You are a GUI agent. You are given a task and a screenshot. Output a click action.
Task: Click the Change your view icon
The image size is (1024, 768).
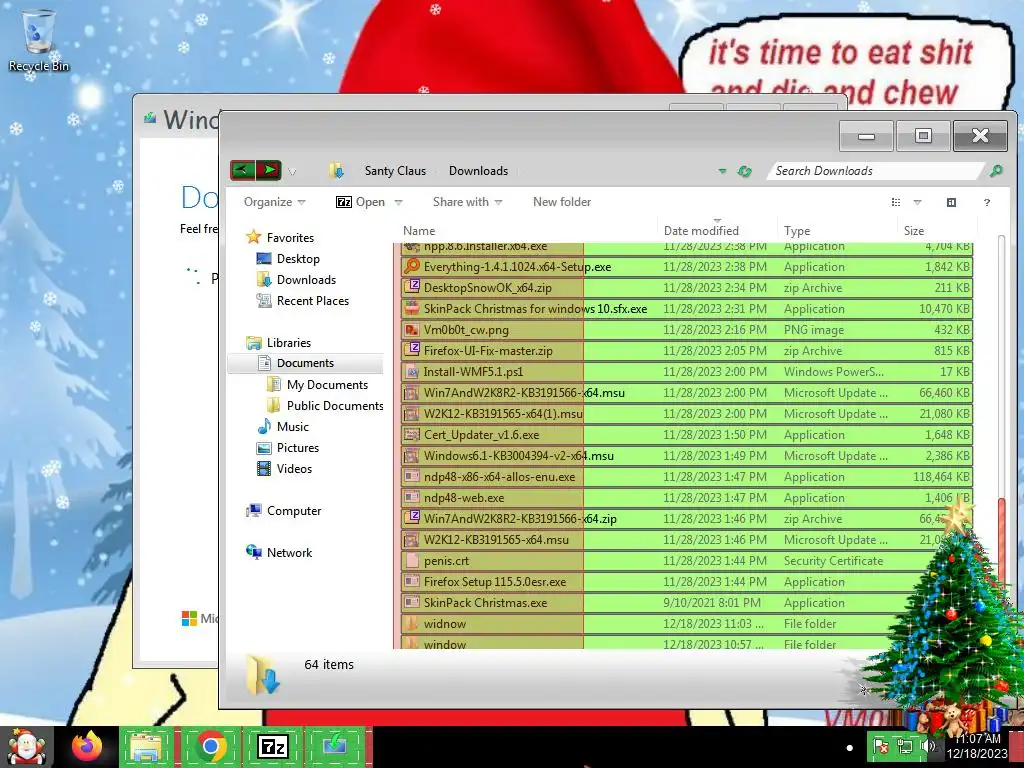pyautogui.click(x=896, y=202)
